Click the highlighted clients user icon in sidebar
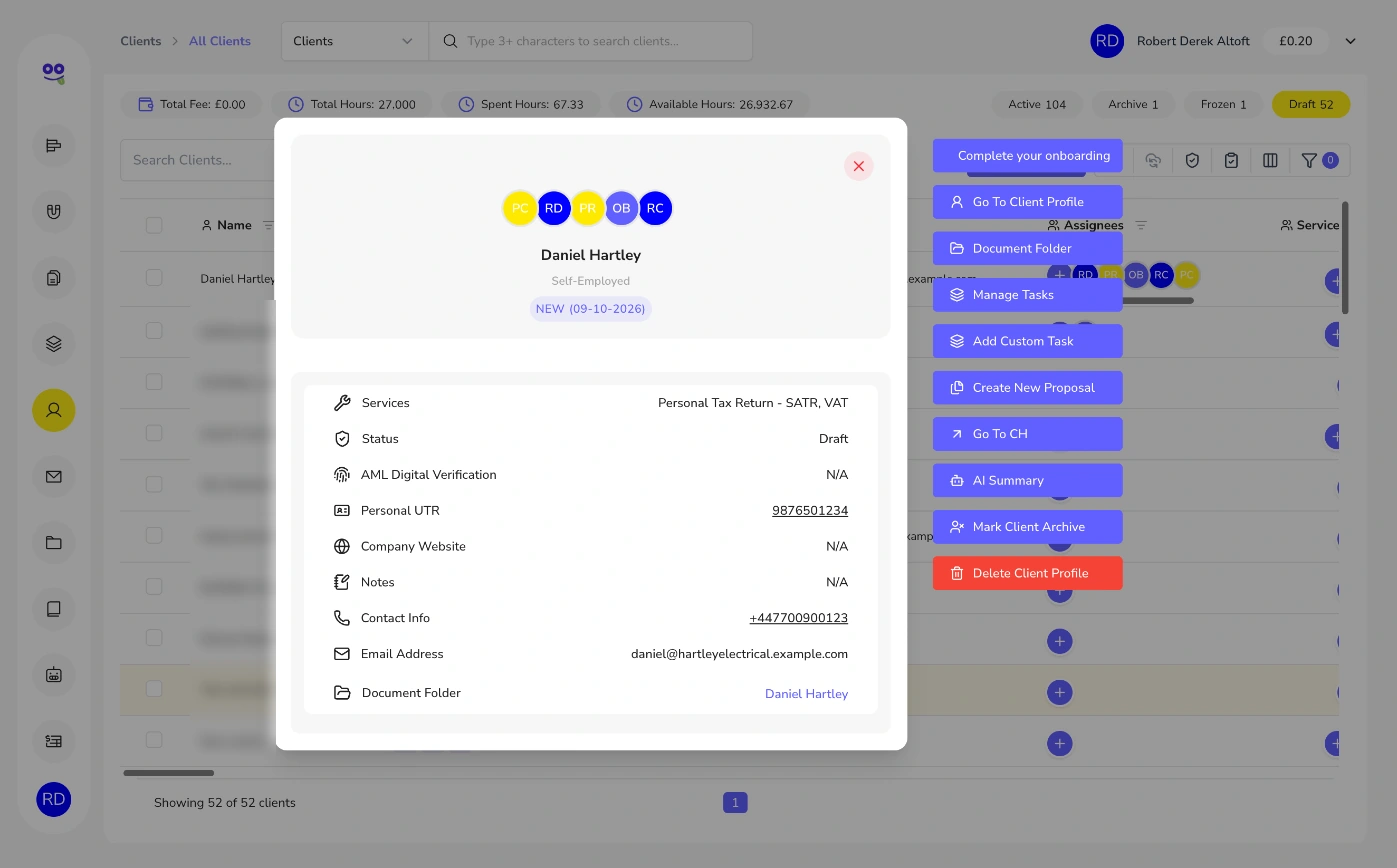The width and height of the screenshot is (1397, 868). [x=54, y=410]
